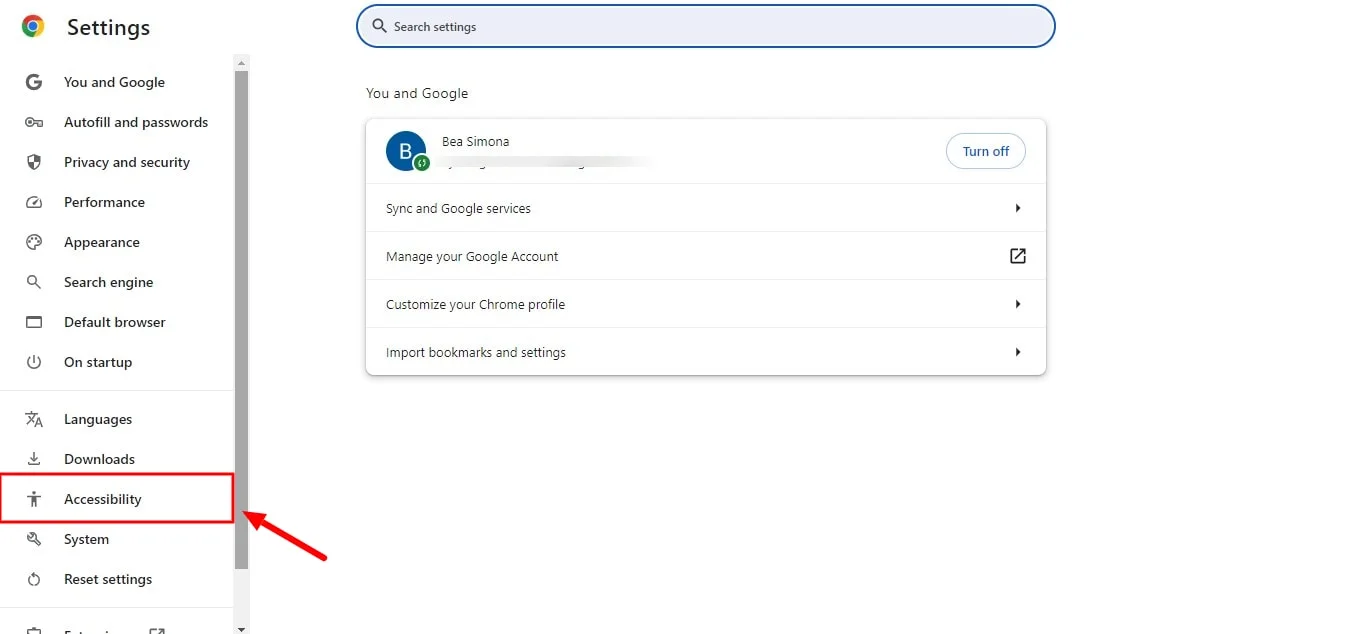
Task: Click the sidebar scrollbar thumb
Action: (x=241, y=320)
